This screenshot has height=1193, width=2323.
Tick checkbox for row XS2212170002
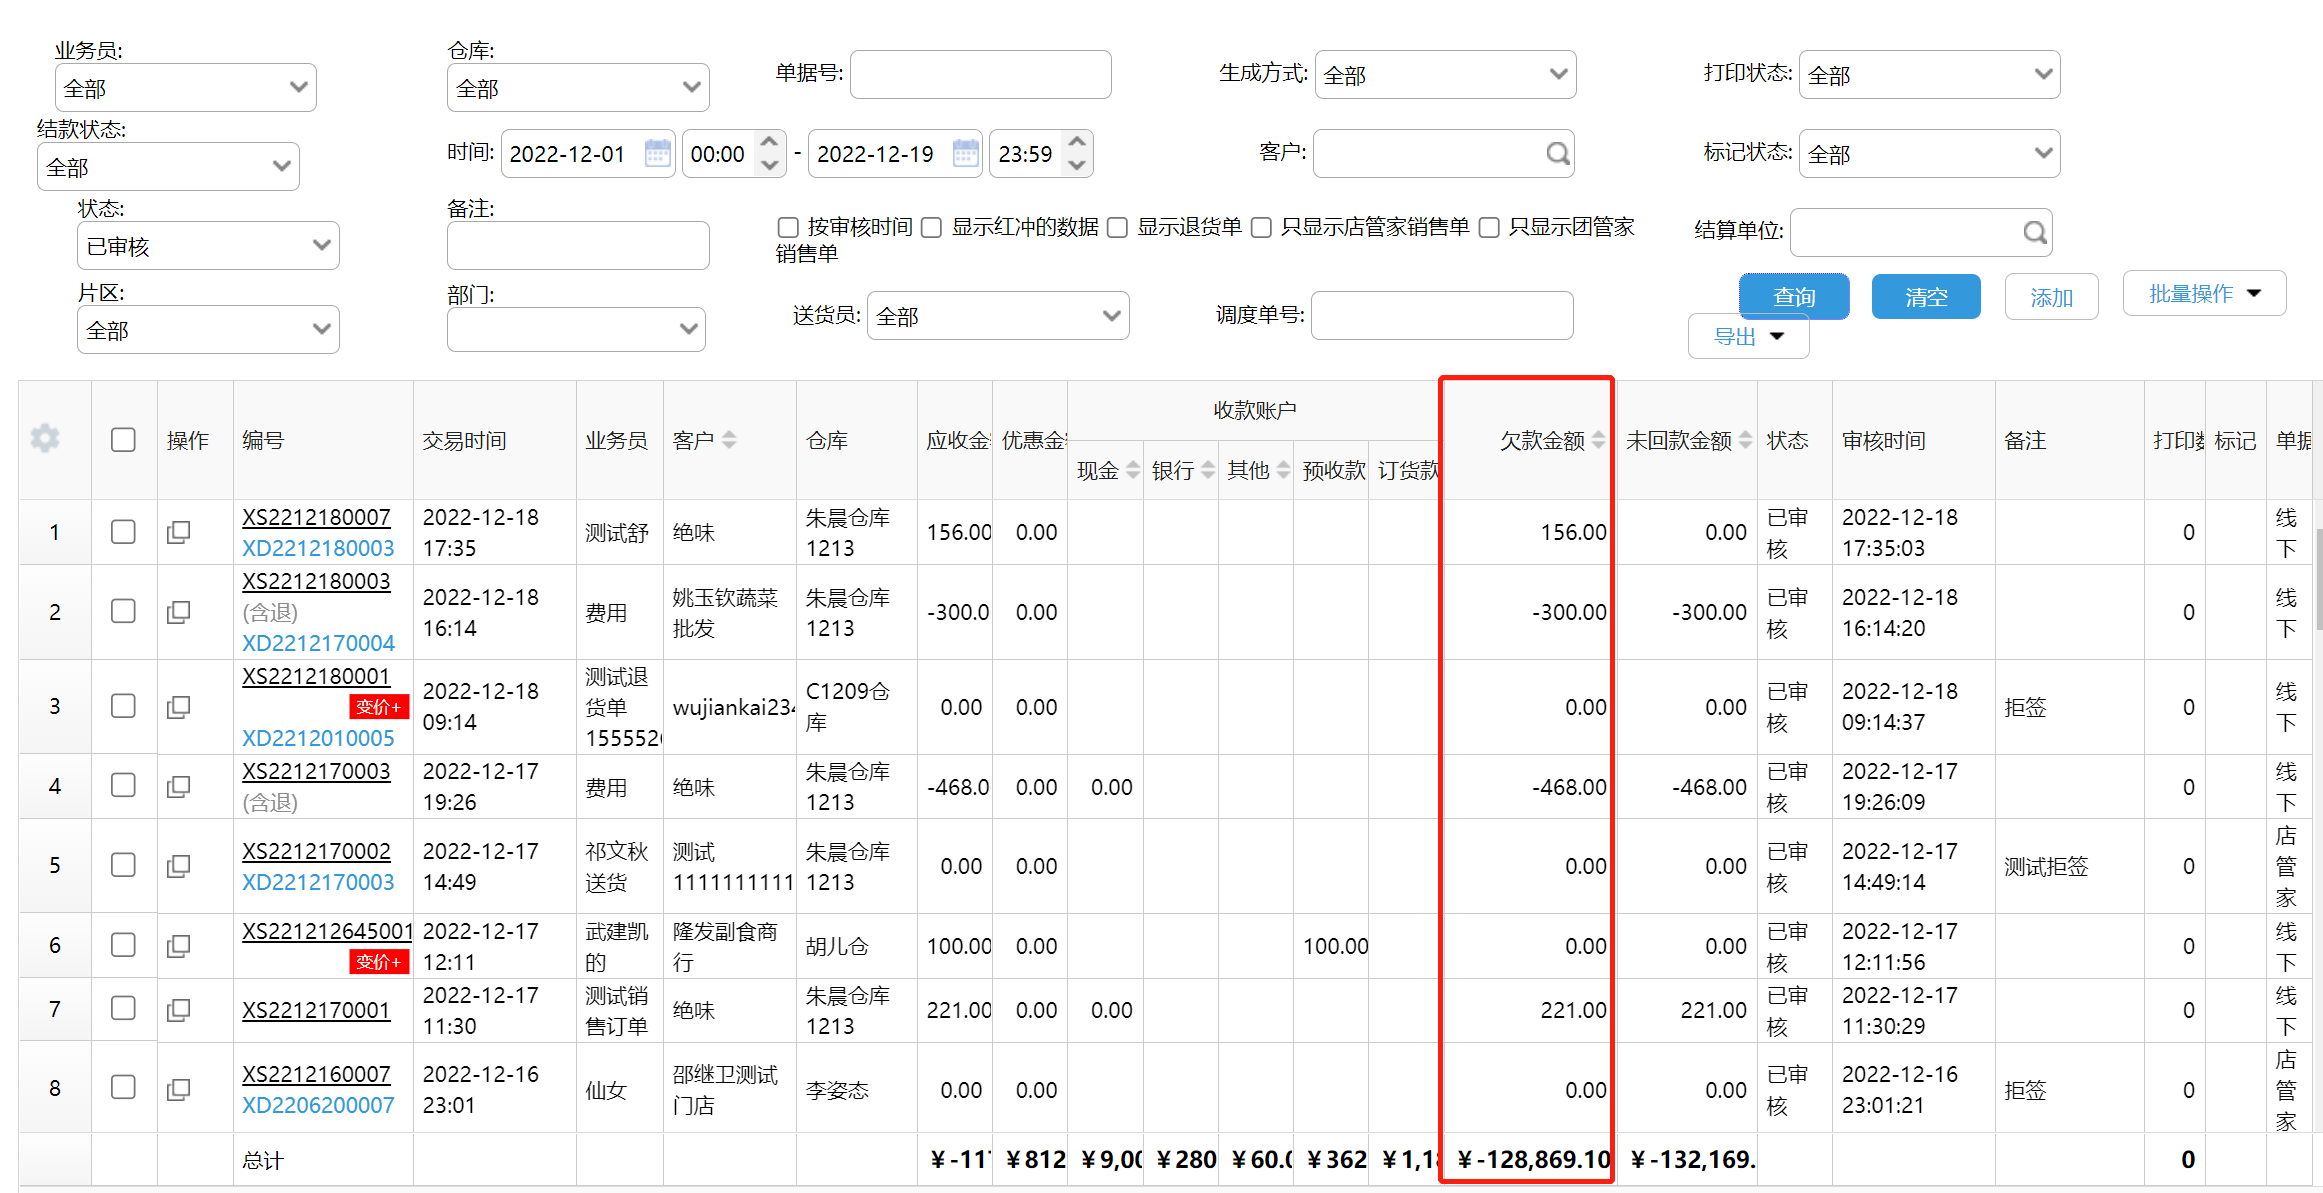(x=123, y=865)
